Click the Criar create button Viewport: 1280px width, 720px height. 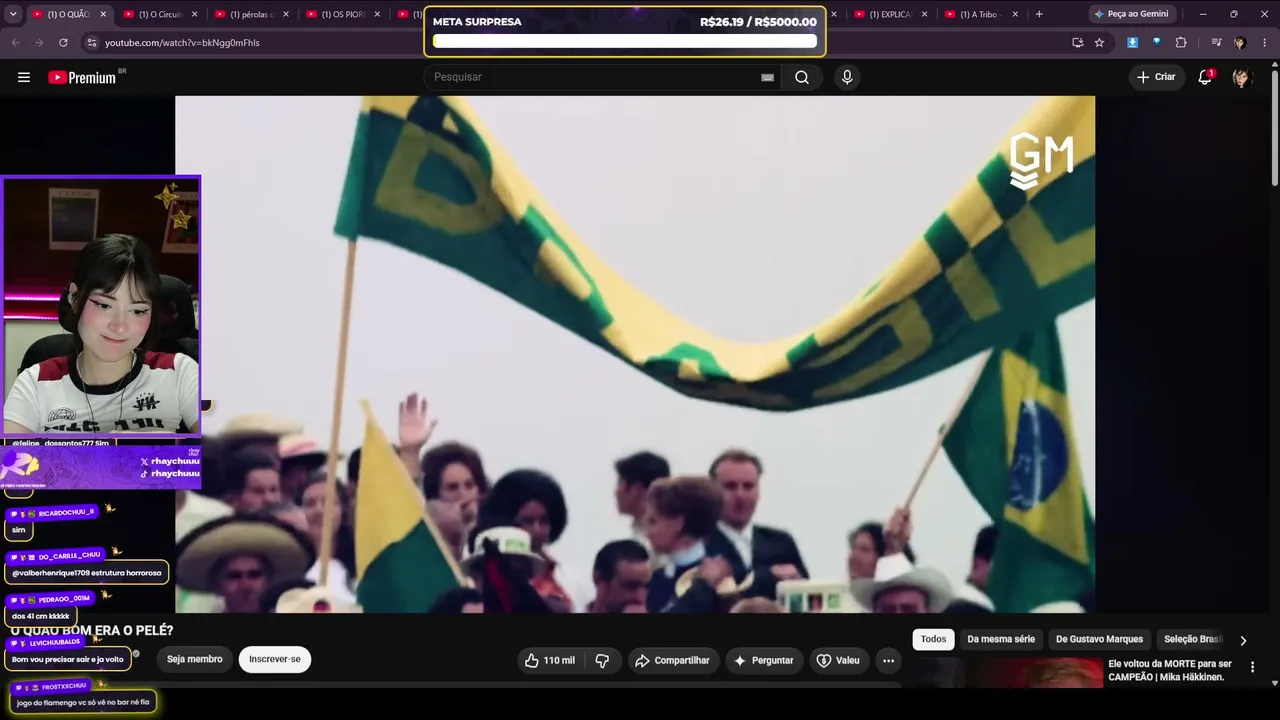coord(1156,77)
